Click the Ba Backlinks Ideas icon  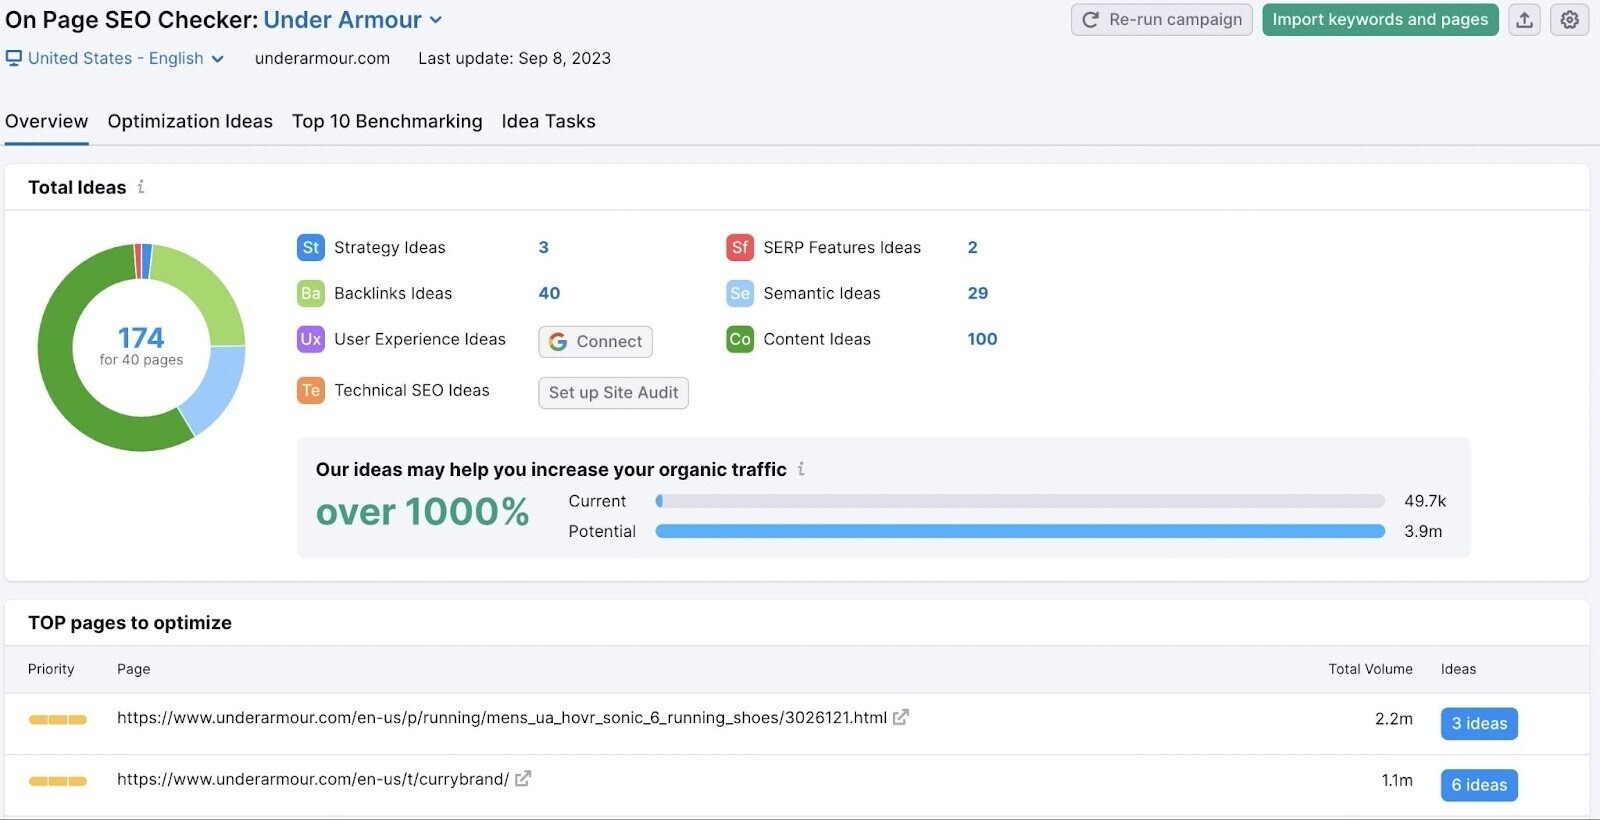[311, 294]
